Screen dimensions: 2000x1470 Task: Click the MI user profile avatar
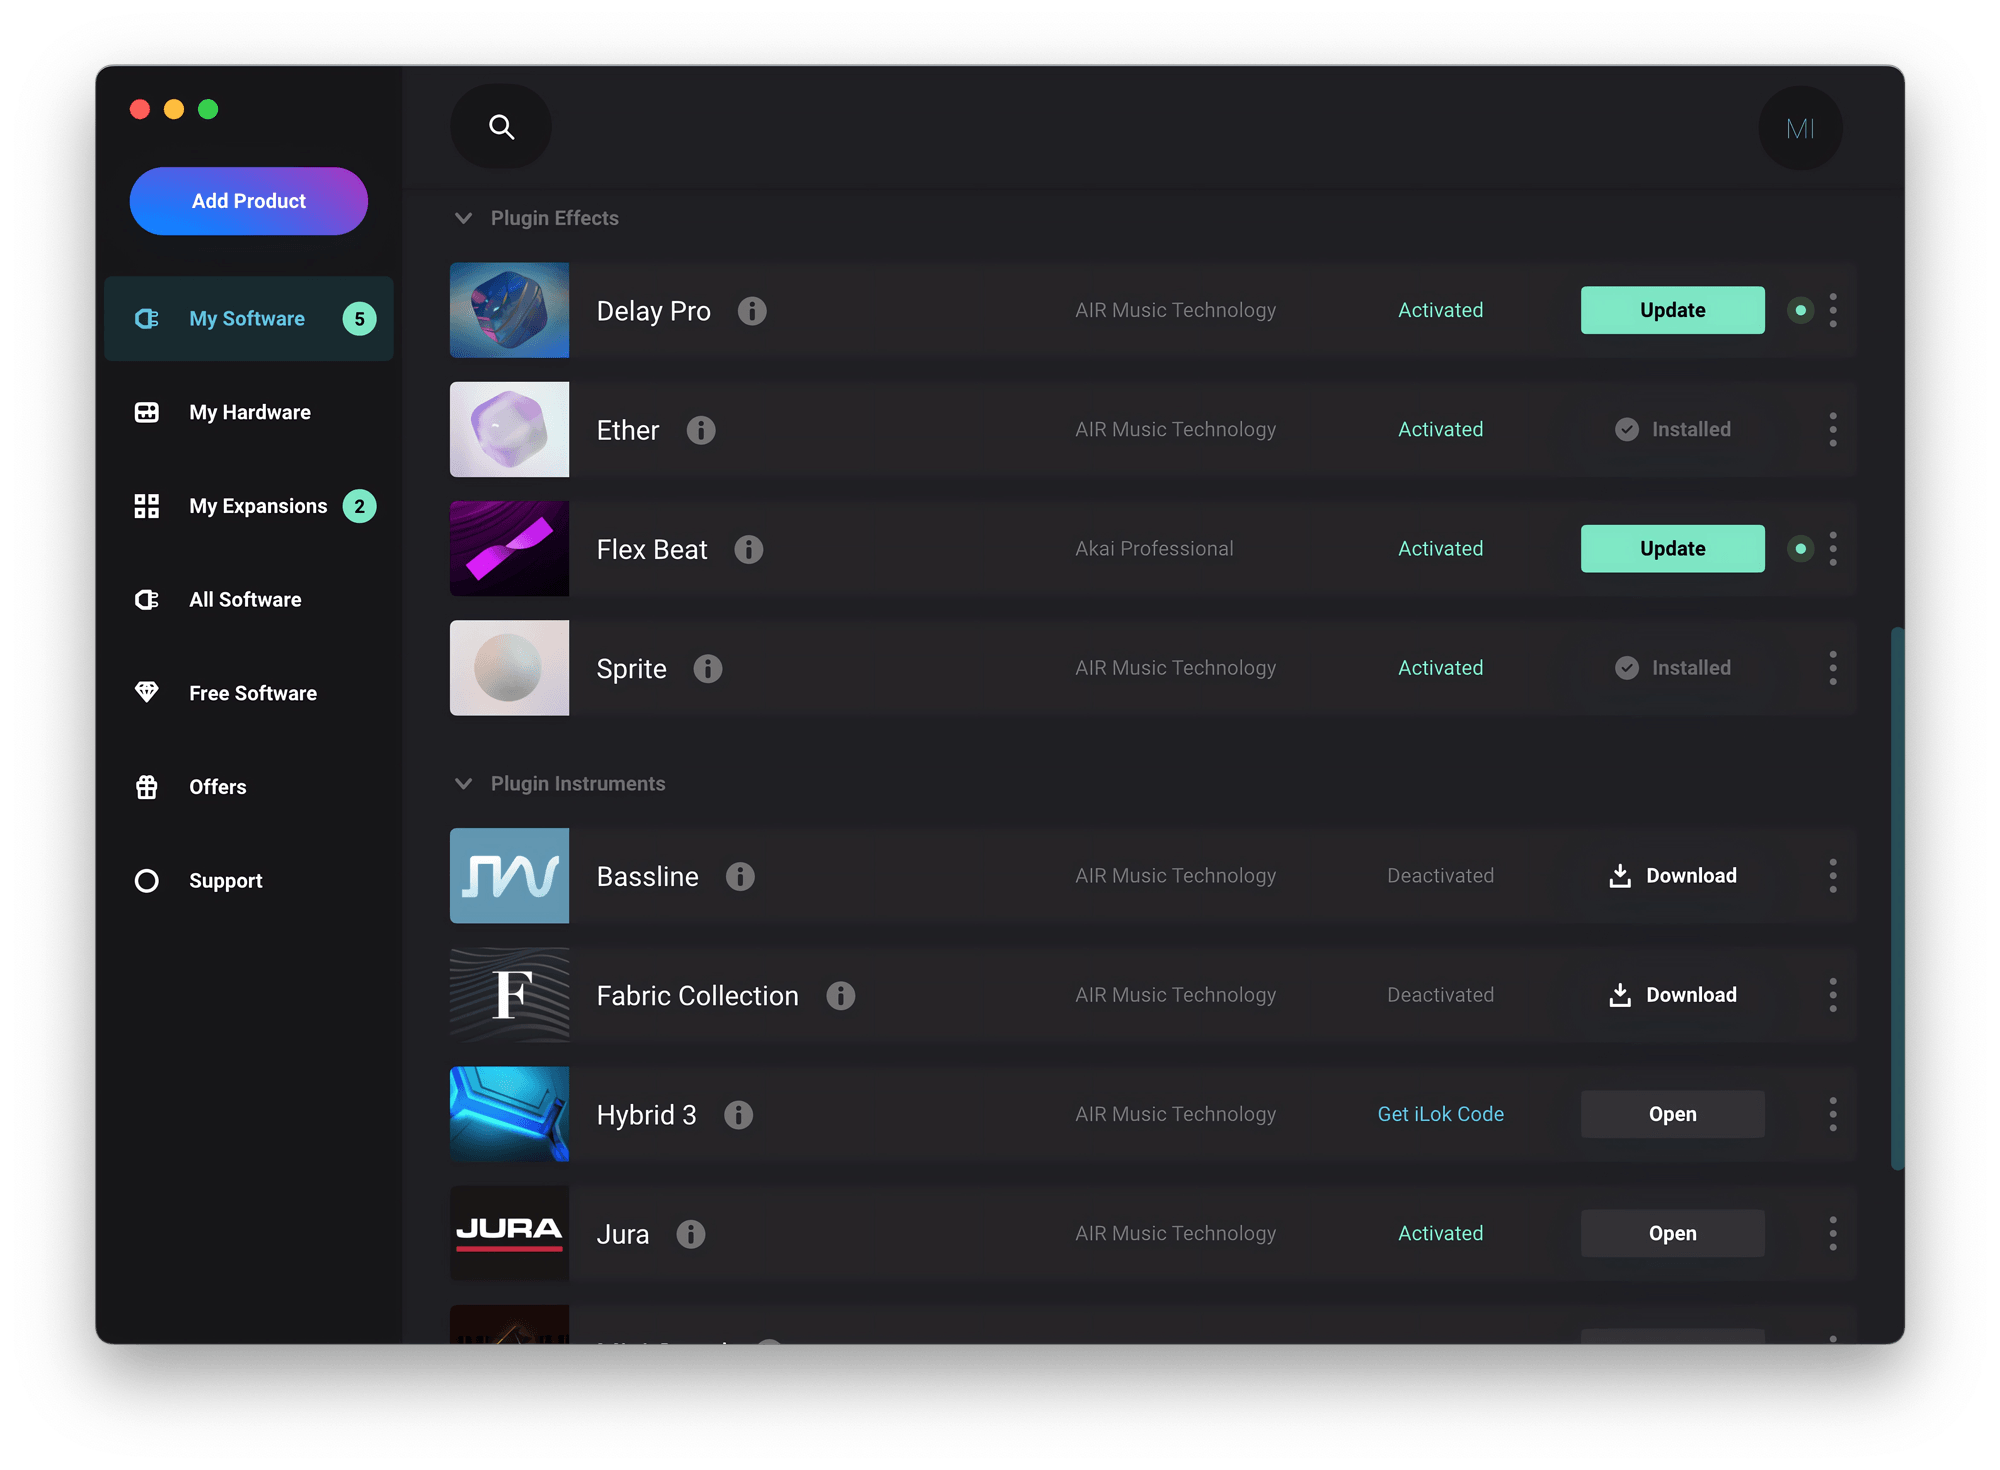tap(1800, 128)
